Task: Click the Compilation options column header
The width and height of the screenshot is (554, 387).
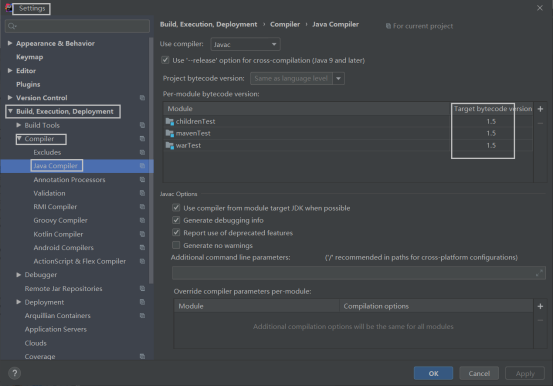Action: click(436, 306)
